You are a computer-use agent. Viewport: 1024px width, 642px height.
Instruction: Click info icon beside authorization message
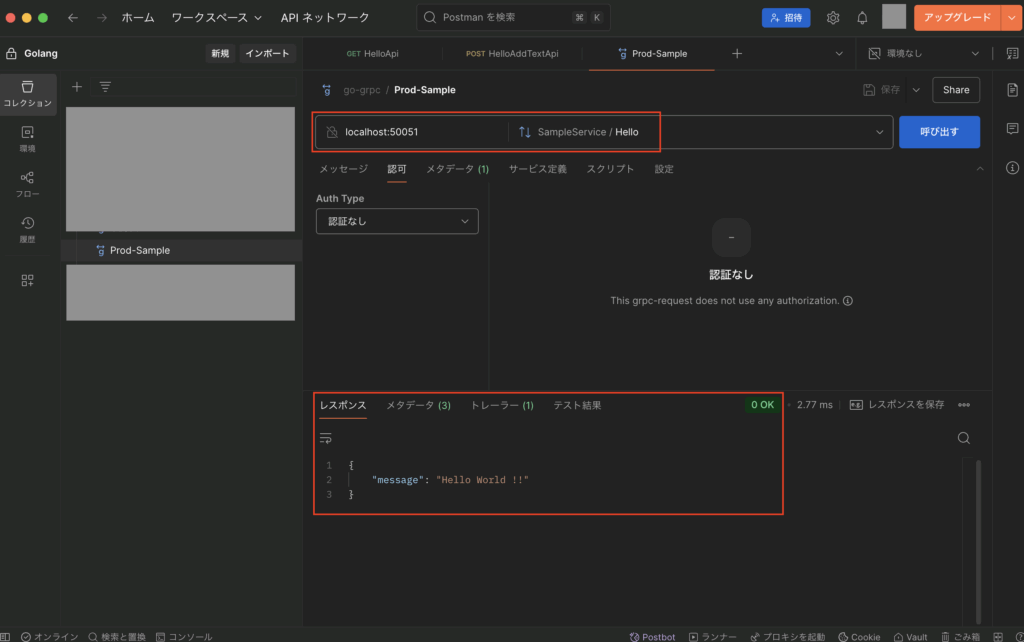click(x=848, y=301)
